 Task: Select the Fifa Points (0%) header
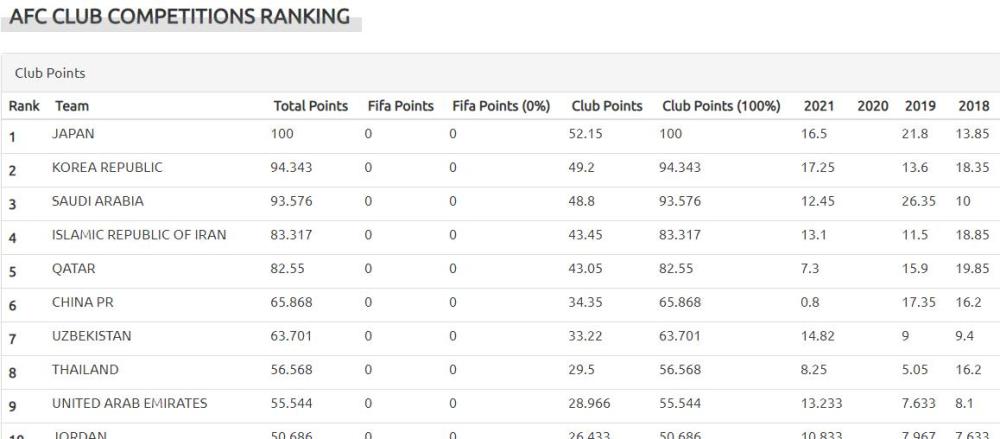(501, 106)
